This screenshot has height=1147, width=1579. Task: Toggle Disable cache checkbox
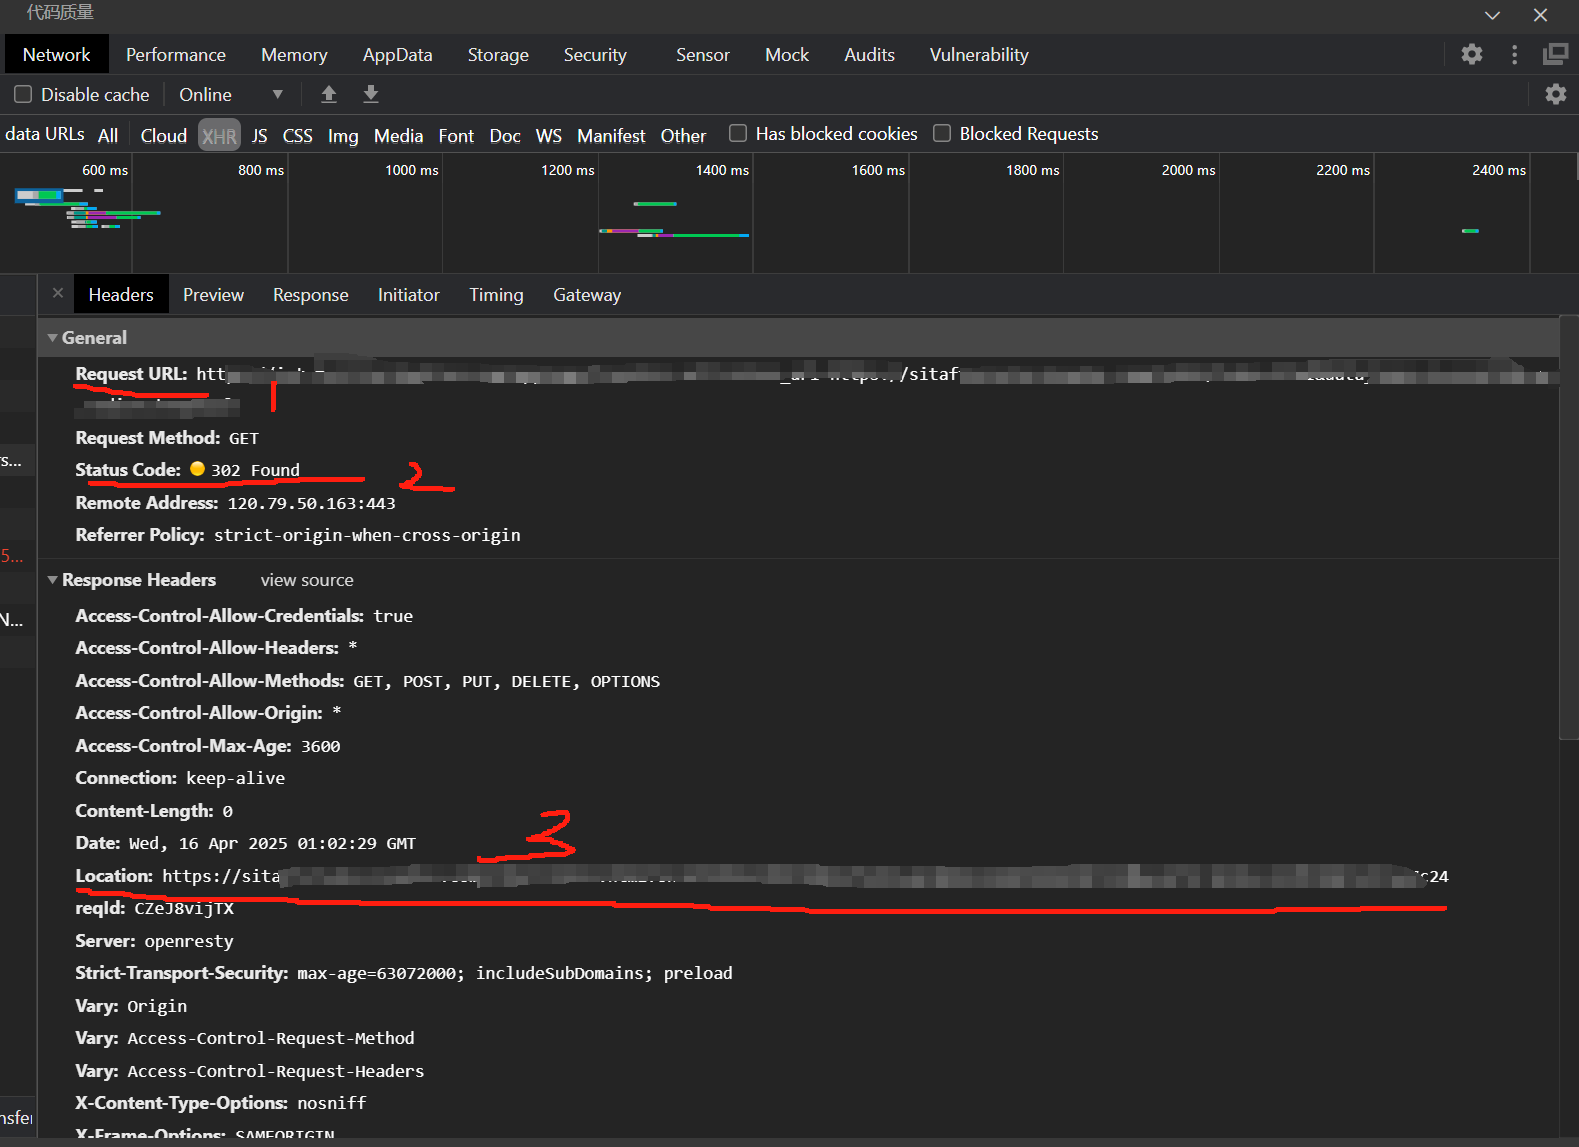pyautogui.click(x=23, y=94)
